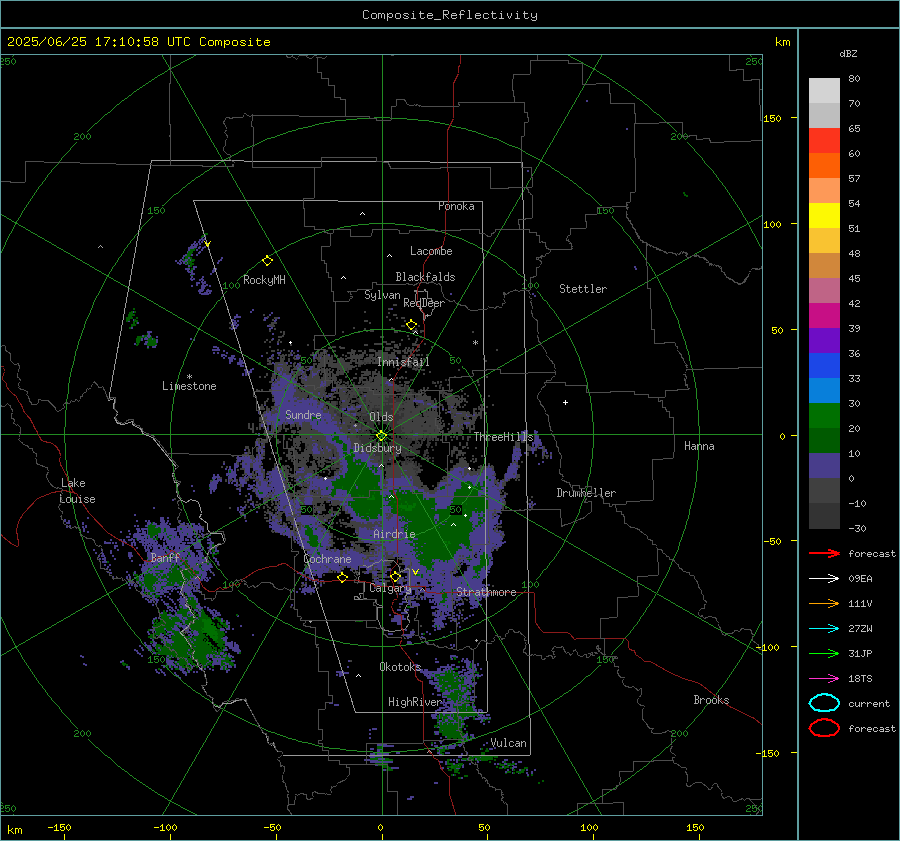Click the red 'forecast' ellipse in legend
900x841 pixels.
[x=824, y=728]
